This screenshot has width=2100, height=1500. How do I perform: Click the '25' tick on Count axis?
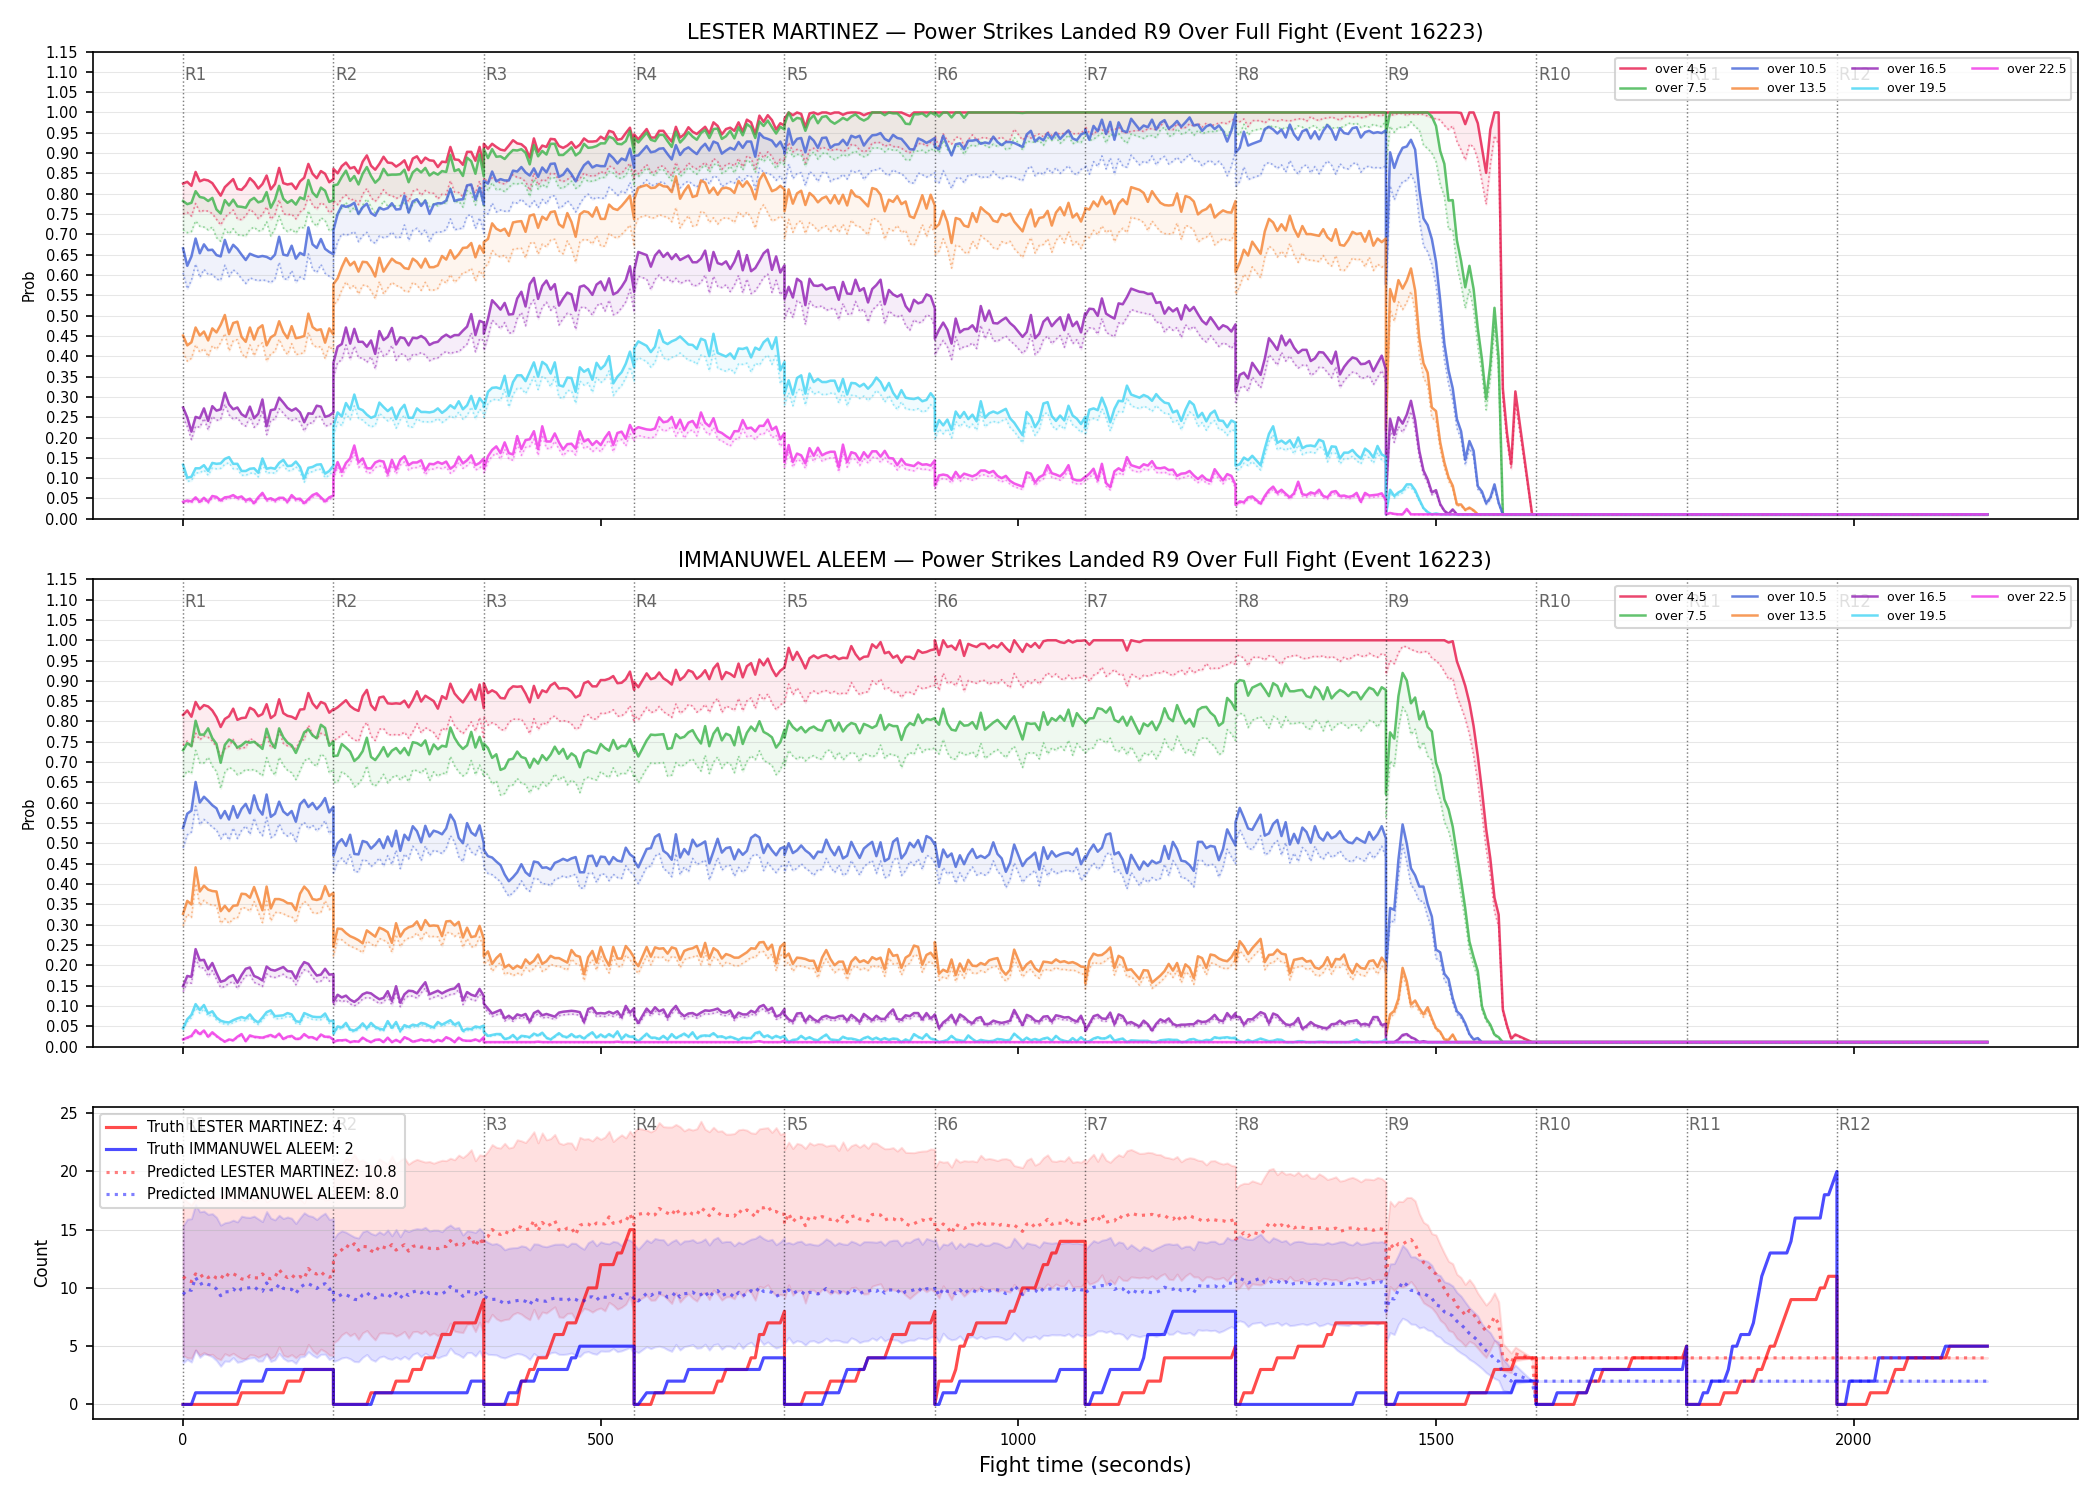point(69,1113)
